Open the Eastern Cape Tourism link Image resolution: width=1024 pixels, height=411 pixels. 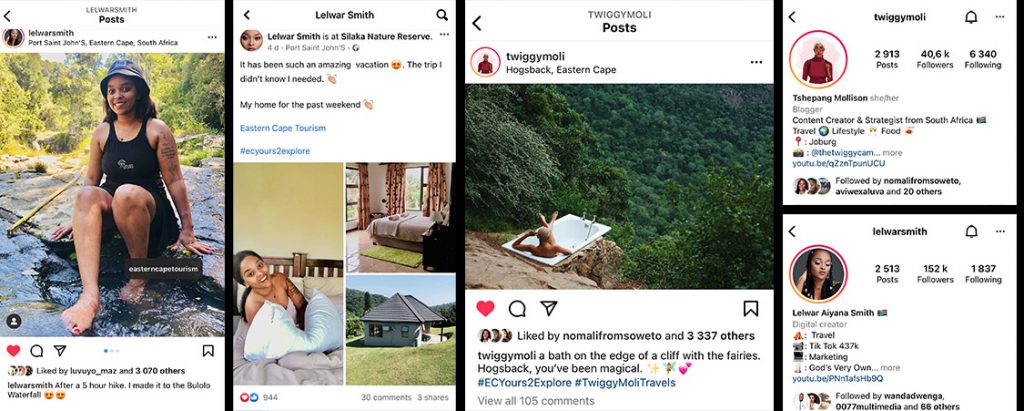283,128
